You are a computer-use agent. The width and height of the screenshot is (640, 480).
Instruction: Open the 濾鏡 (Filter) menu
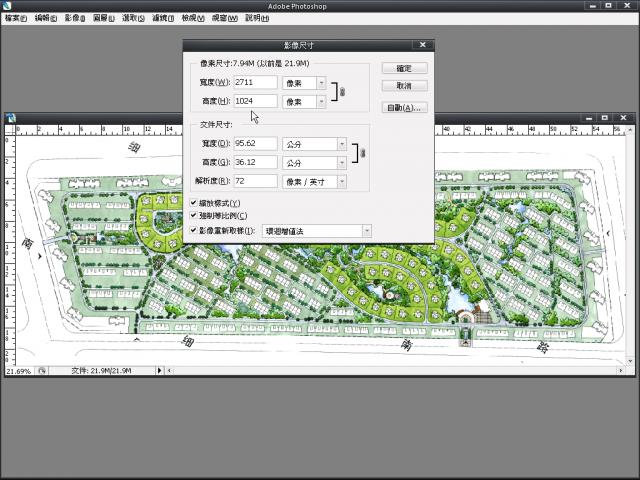164,18
